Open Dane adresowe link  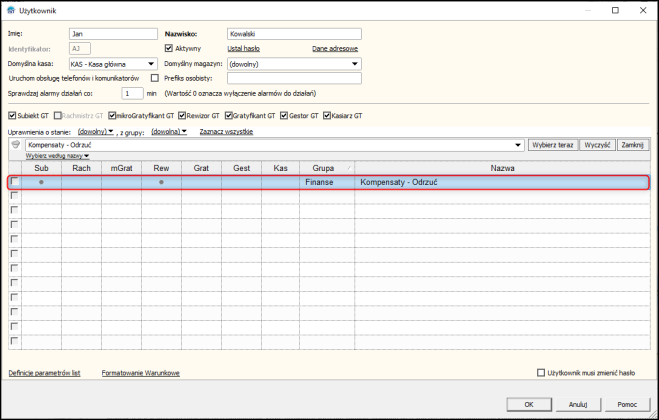tap(335, 49)
